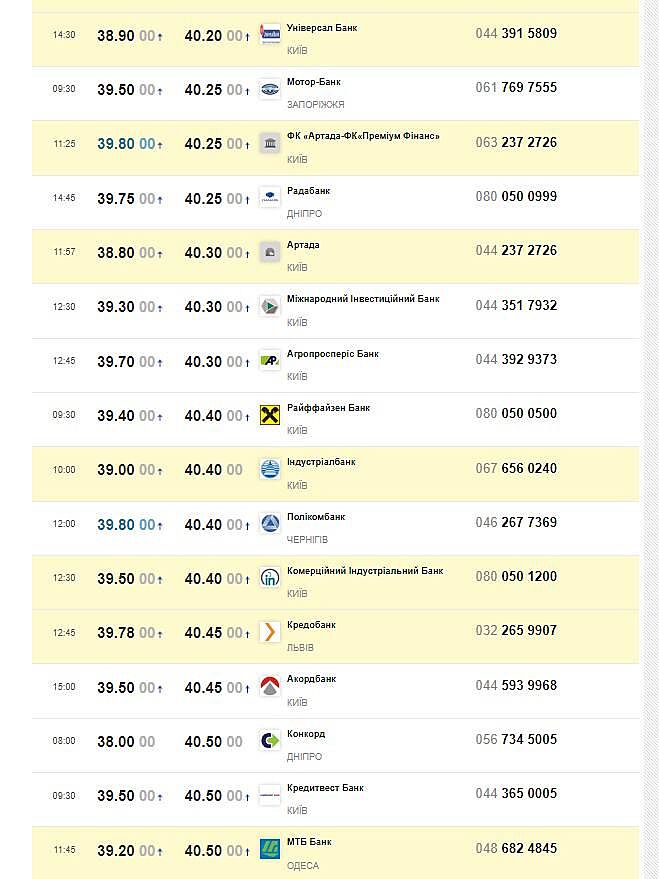The height and width of the screenshot is (879, 659).
Task: Click the Кредобанк orange chevron logo
Action: (x=270, y=632)
